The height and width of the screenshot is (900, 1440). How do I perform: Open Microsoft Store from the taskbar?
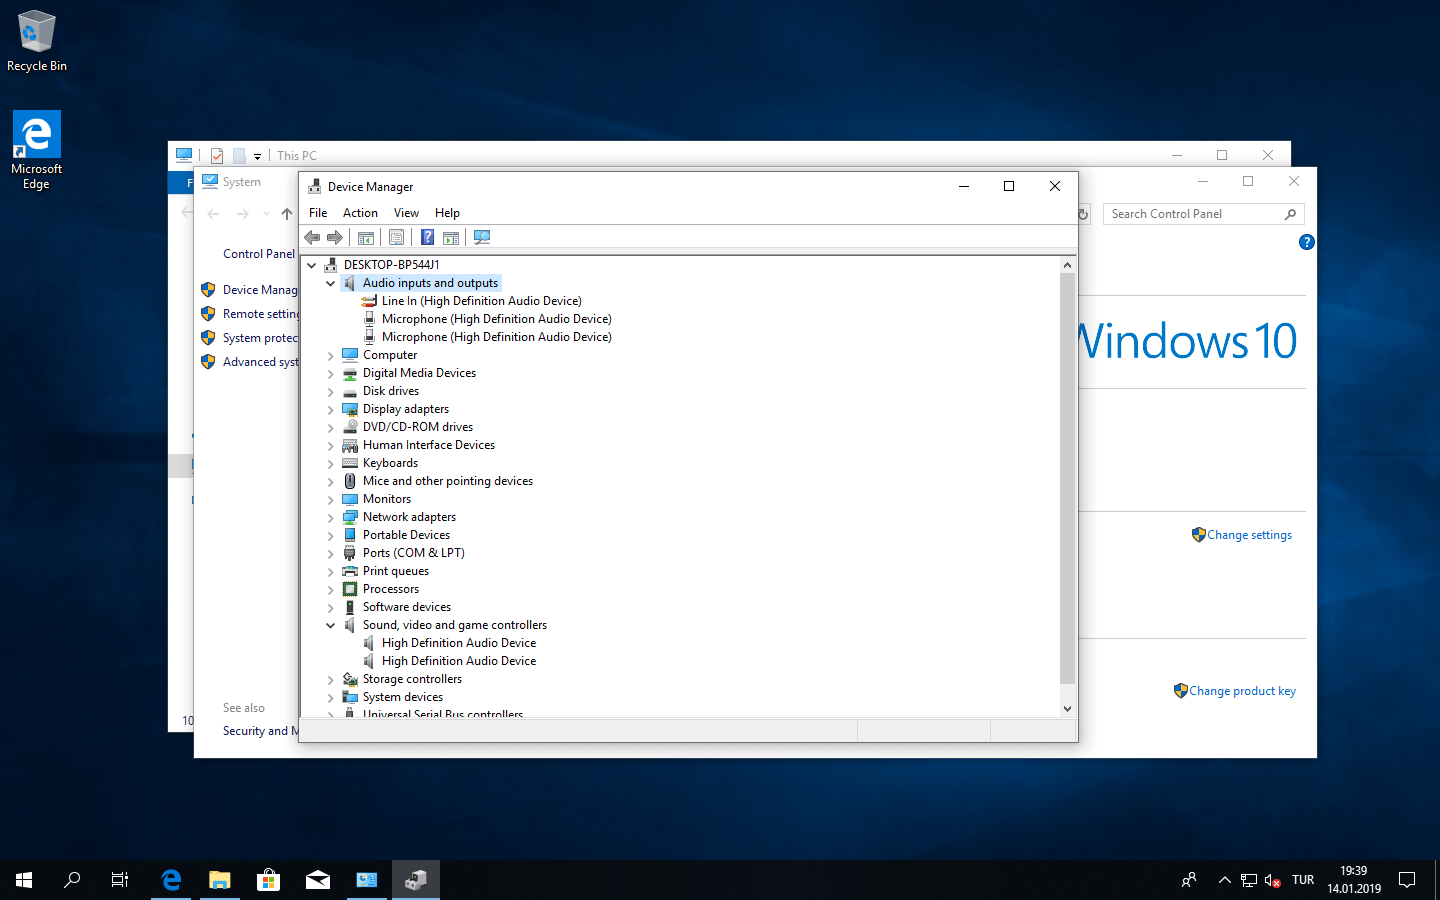(268, 880)
